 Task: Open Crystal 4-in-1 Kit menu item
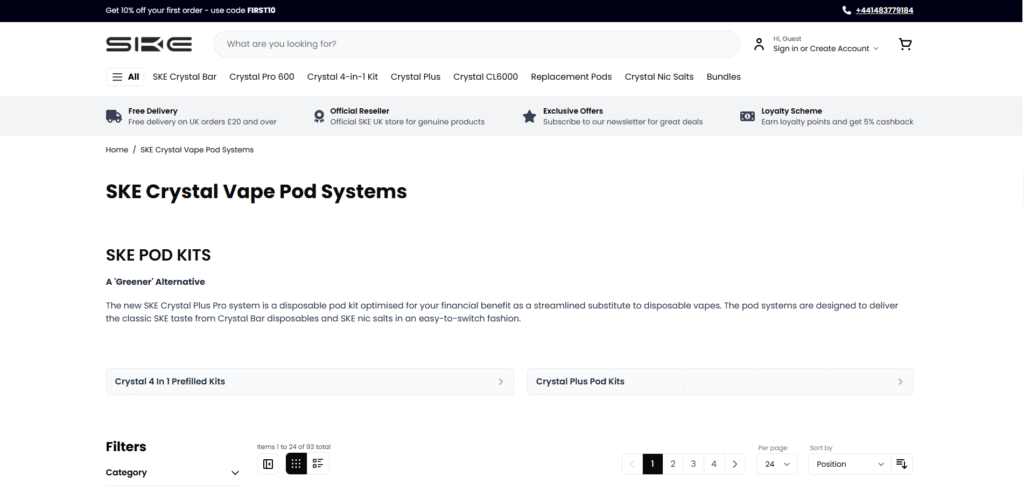[x=343, y=77]
